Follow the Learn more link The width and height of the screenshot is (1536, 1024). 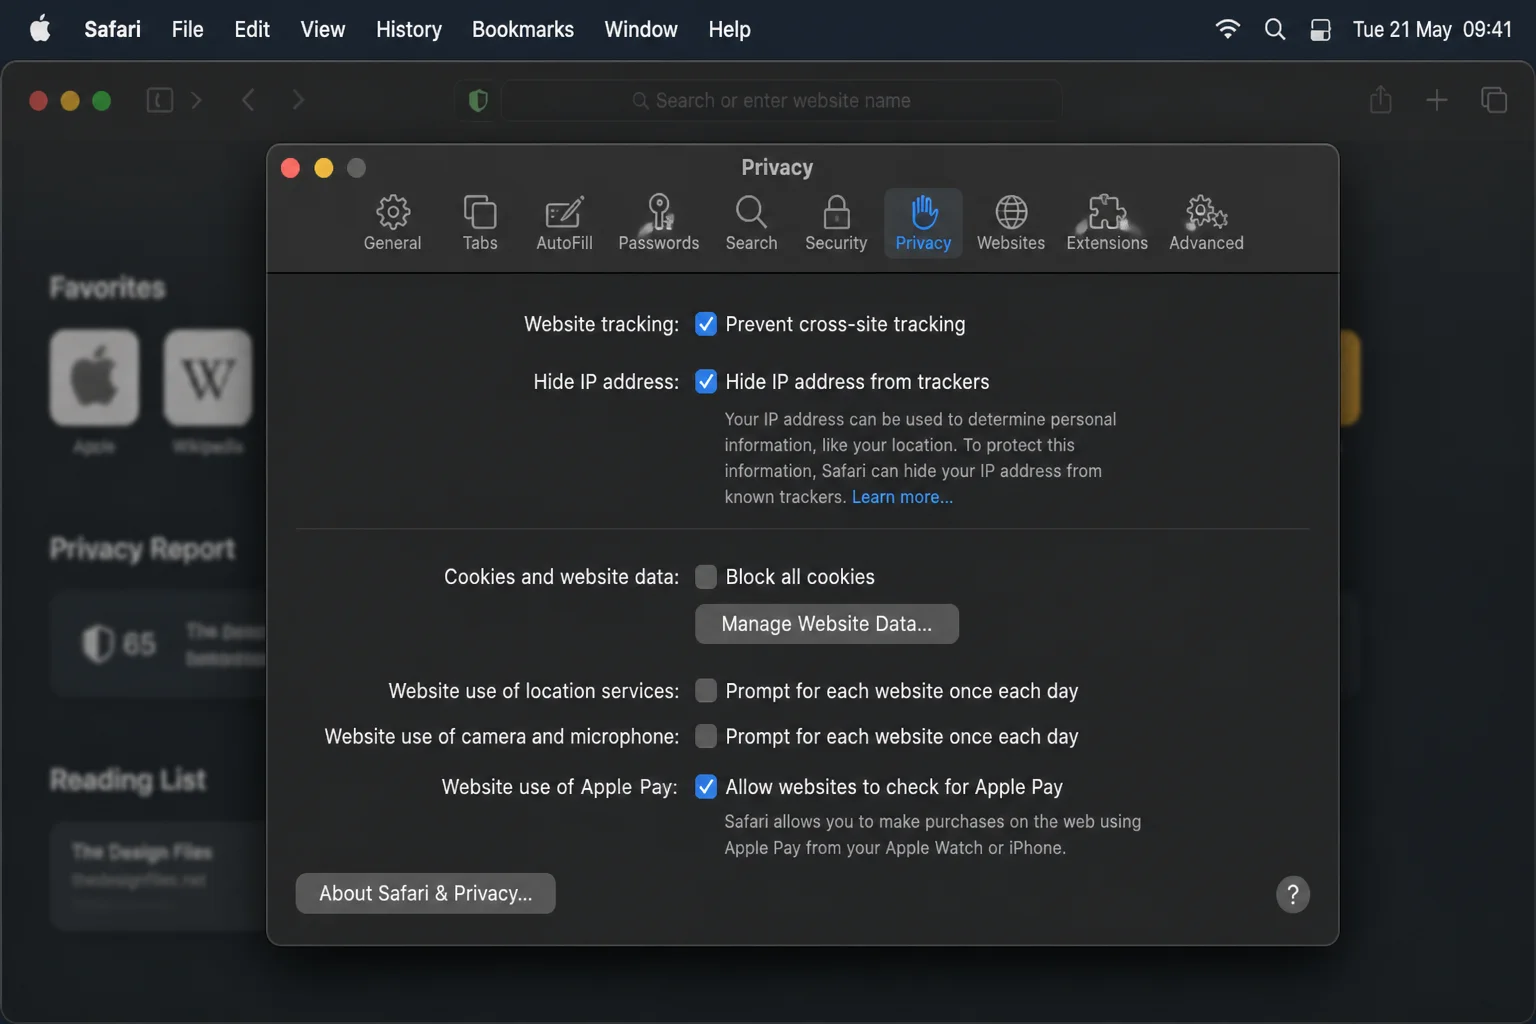[902, 497]
